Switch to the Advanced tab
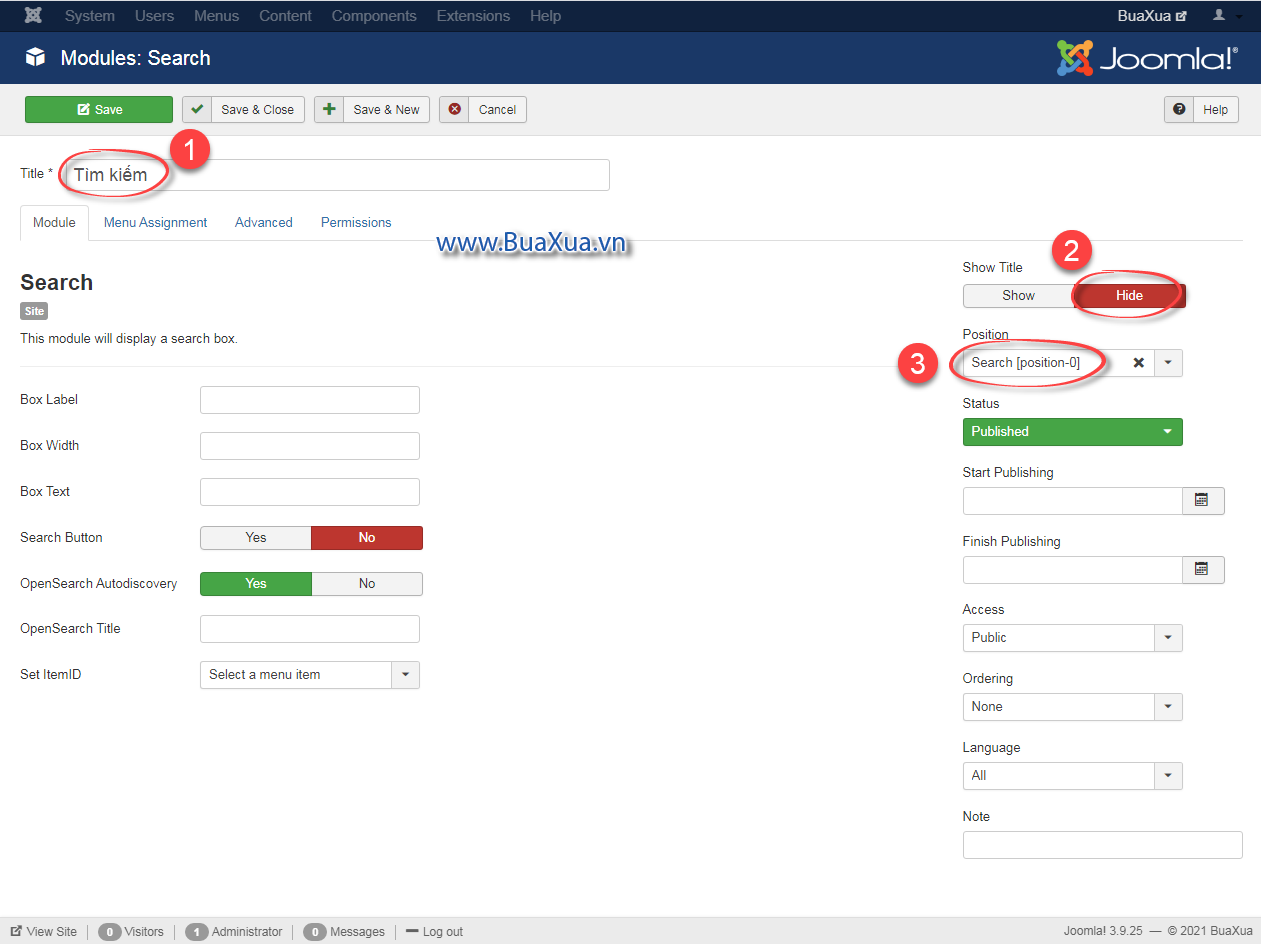This screenshot has width=1261, height=944. pyautogui.click(x=264, y=223)
